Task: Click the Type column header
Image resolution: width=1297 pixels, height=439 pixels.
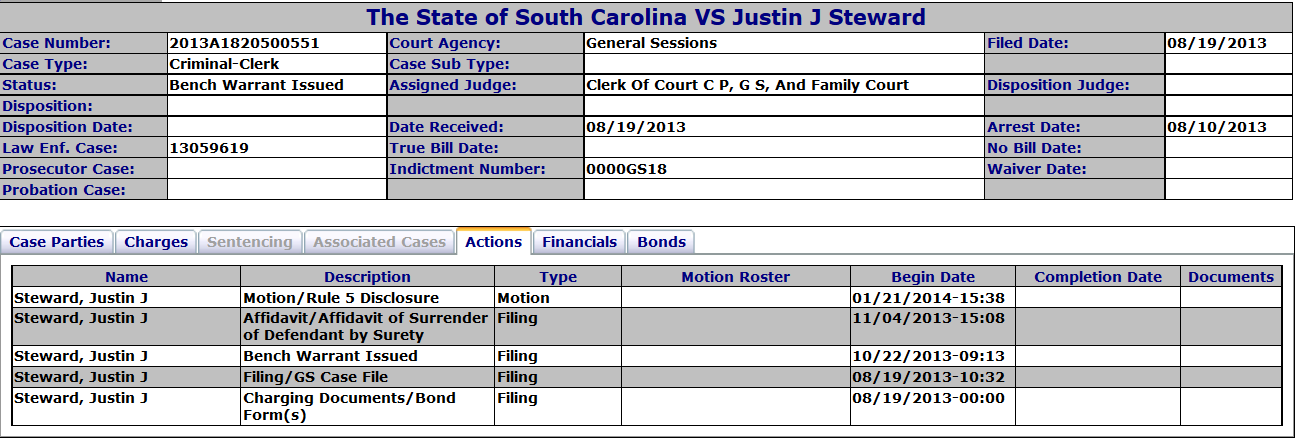Action: [558, 277]
